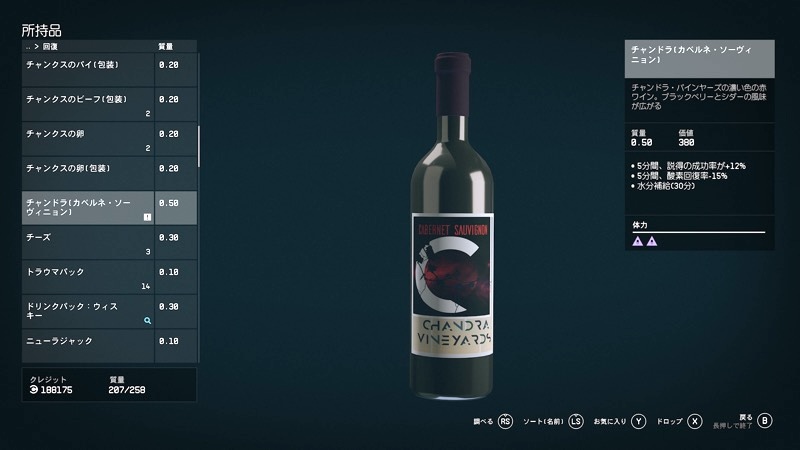The image size is (800, 450).
Task: Sort the list by the 質量 column header
Action: (x=165, y=46)
